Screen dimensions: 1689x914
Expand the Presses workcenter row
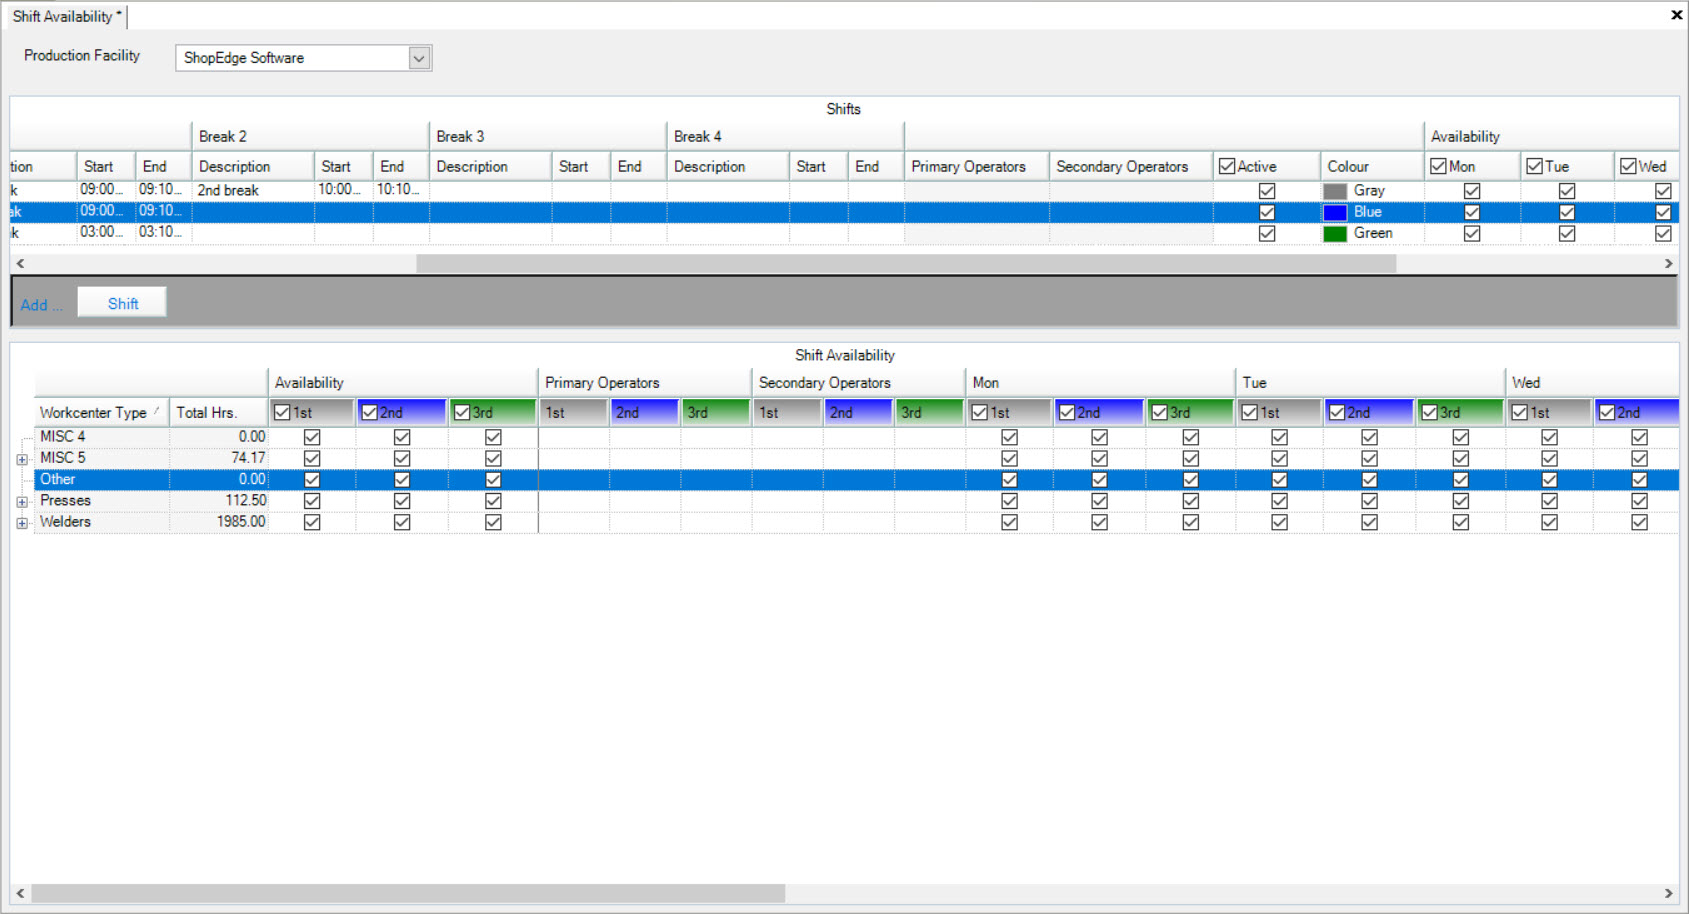coord(22,502)
